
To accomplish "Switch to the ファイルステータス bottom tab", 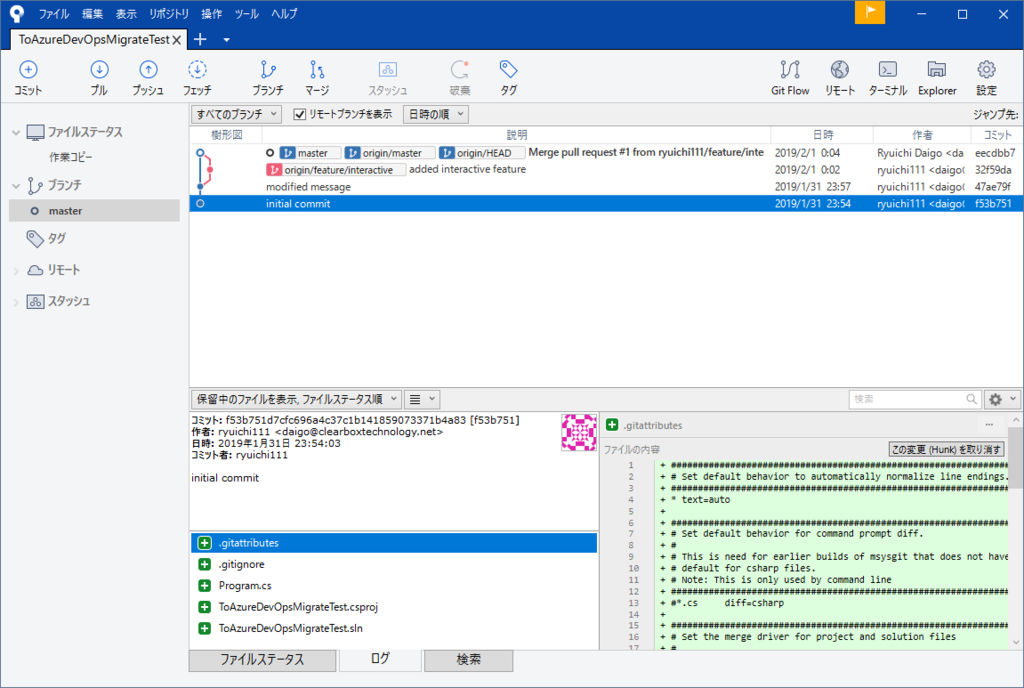I will tap(262, 660).
